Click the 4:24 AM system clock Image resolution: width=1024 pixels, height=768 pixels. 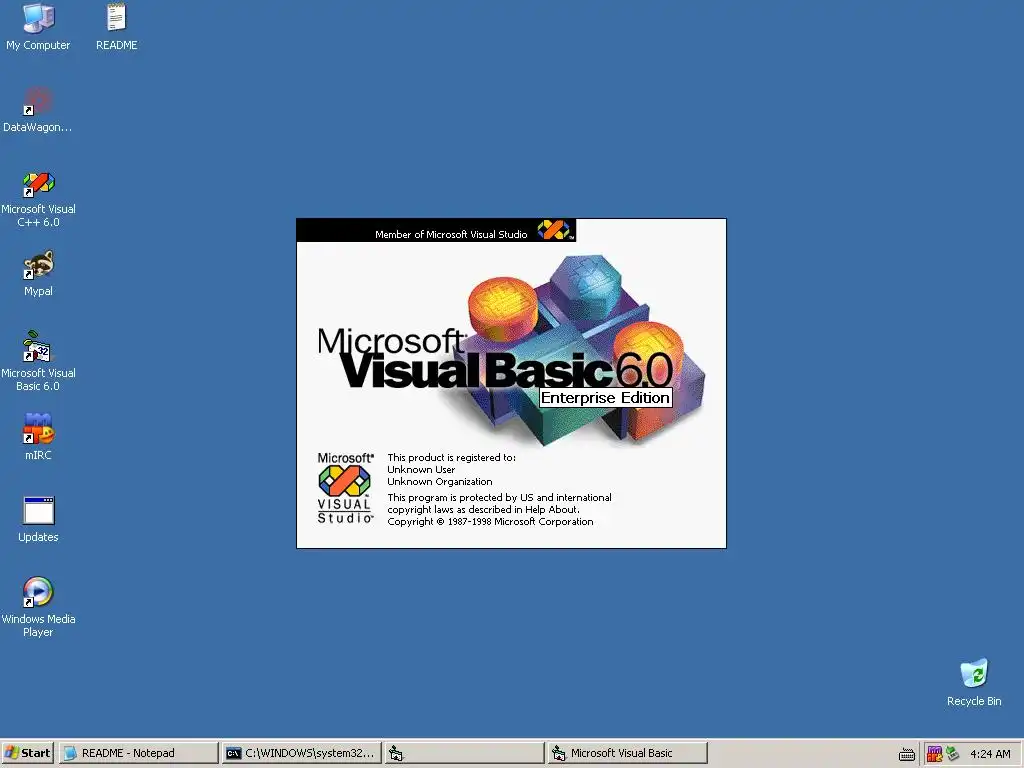[x=990, y=754]
